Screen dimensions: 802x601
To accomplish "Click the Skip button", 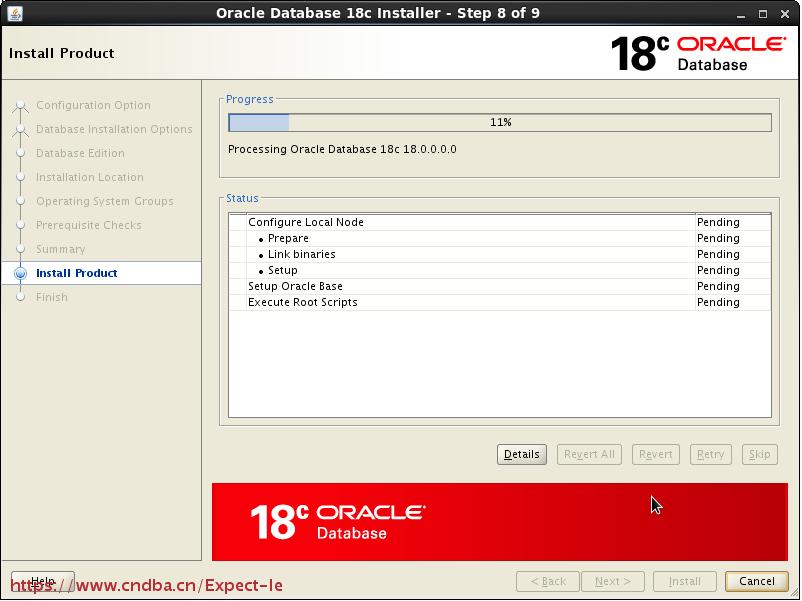I will pyautogui.click(x=760, y=454).
